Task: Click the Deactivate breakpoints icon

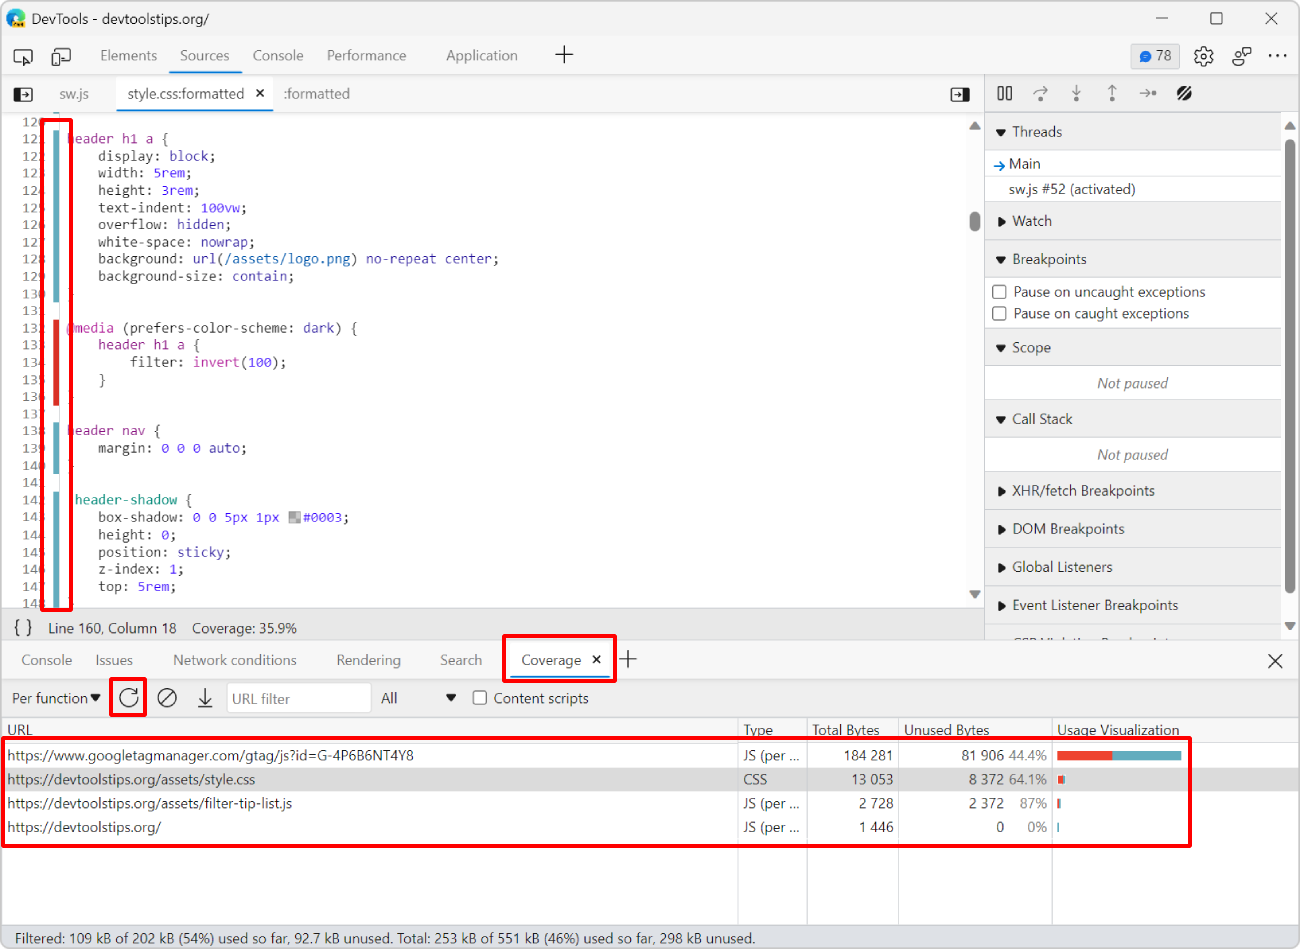Action: pos(1184,93)
